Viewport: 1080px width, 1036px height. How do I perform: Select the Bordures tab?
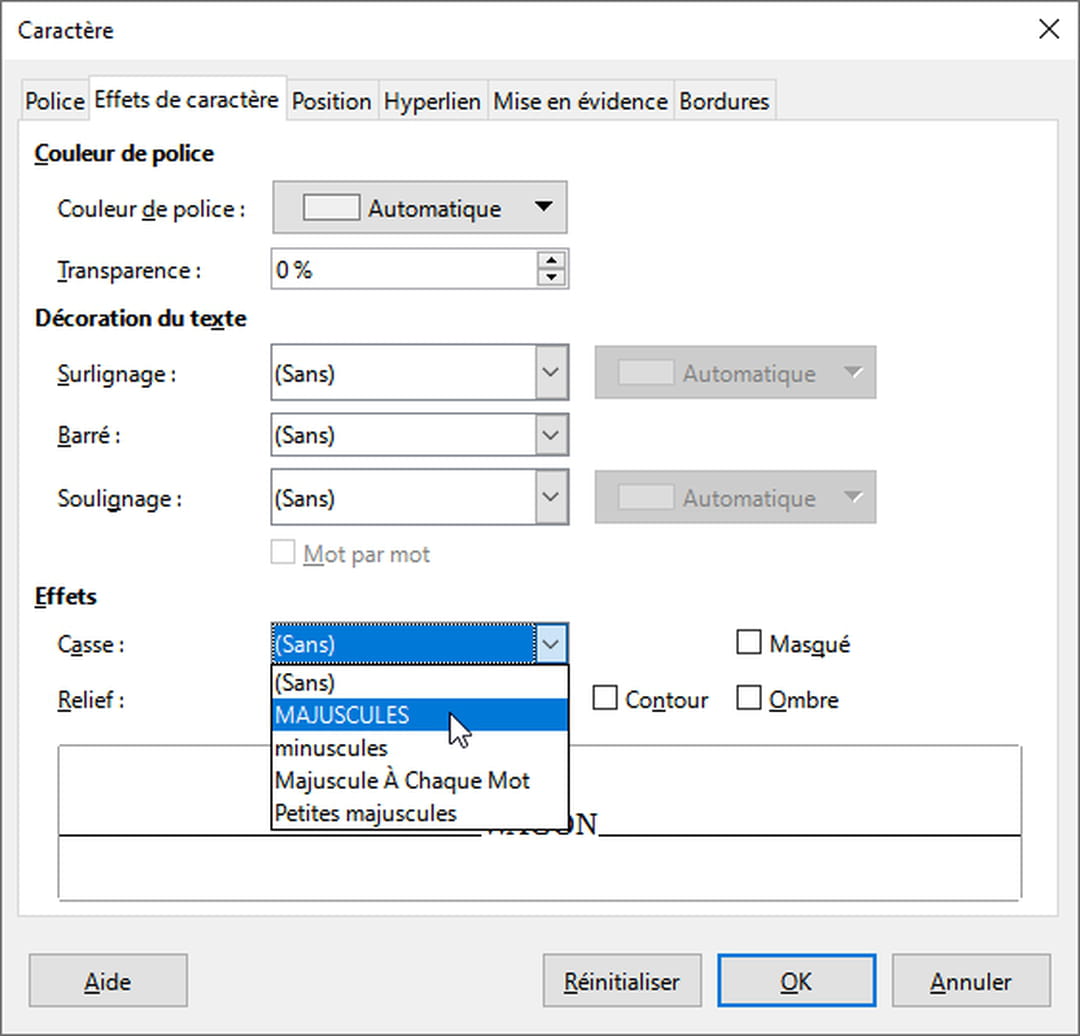[724, 102]
